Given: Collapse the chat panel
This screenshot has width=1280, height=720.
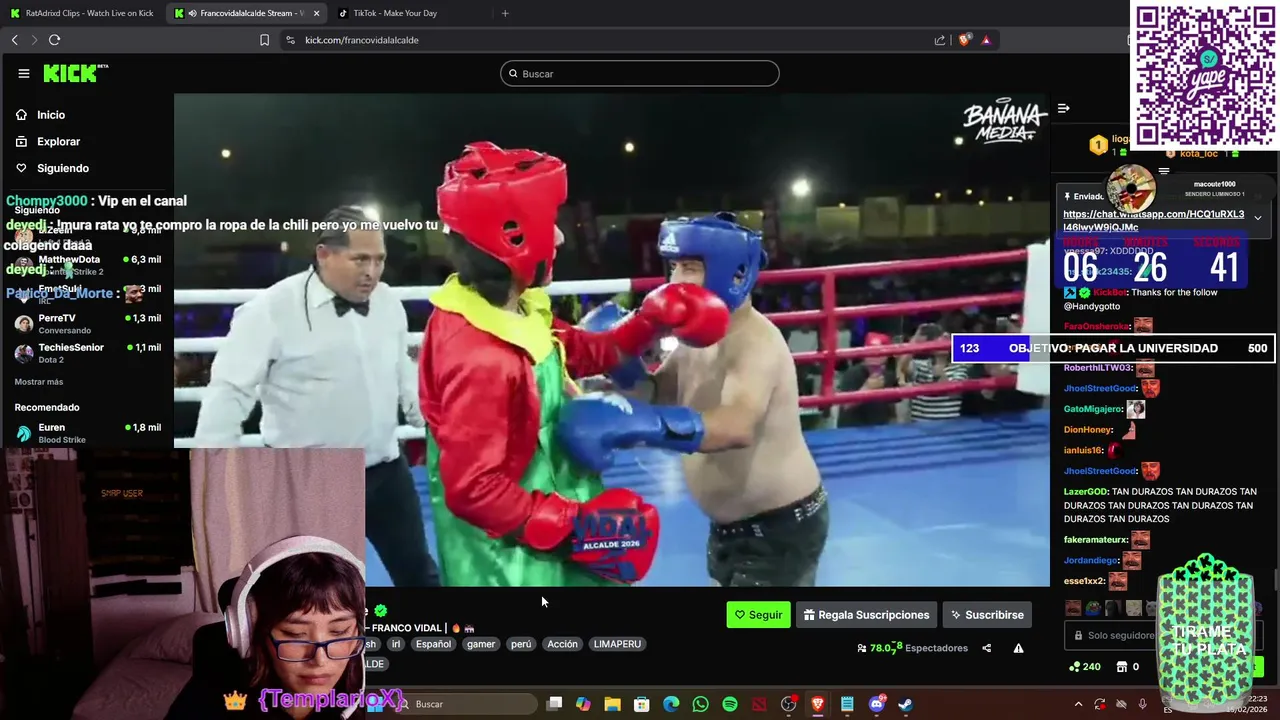Looking at the screenshot, I should [1064, 108].
